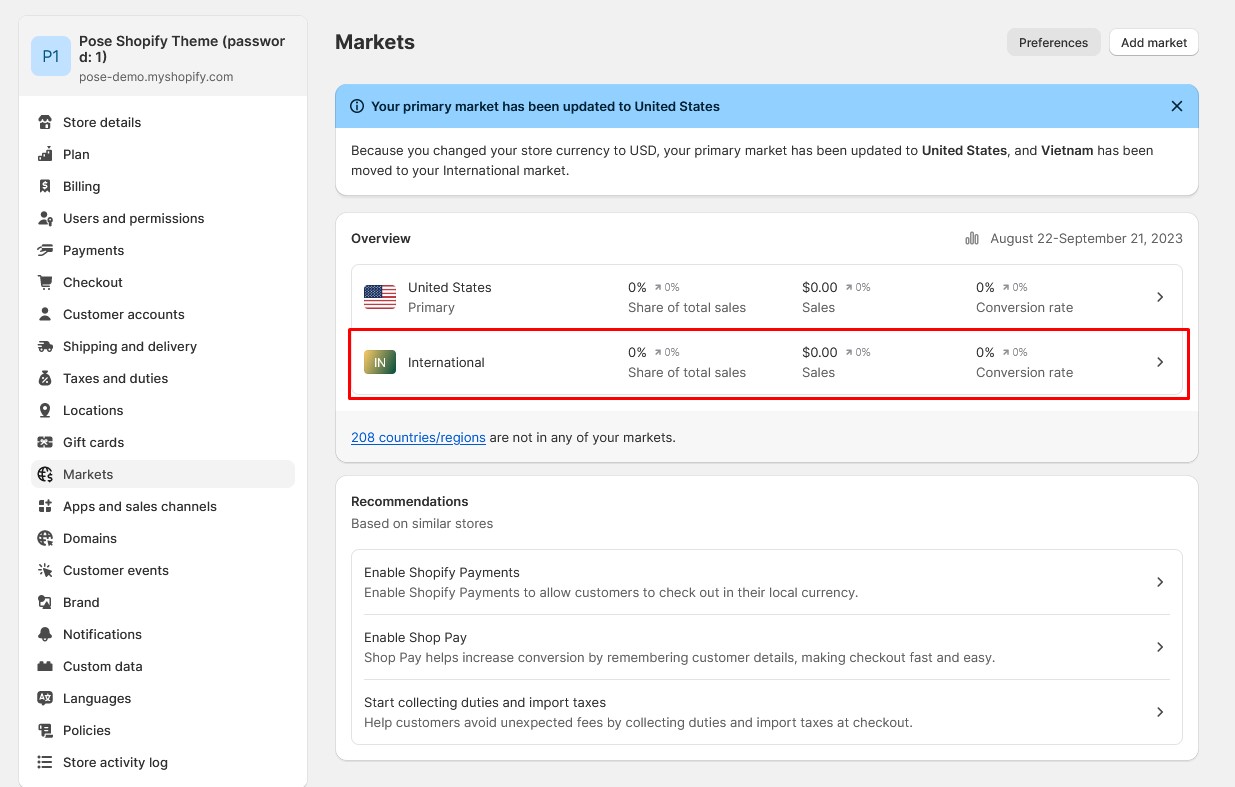Open Customer accounts settings
Viewport: 1235px width, 787px height.
point(163,314)
